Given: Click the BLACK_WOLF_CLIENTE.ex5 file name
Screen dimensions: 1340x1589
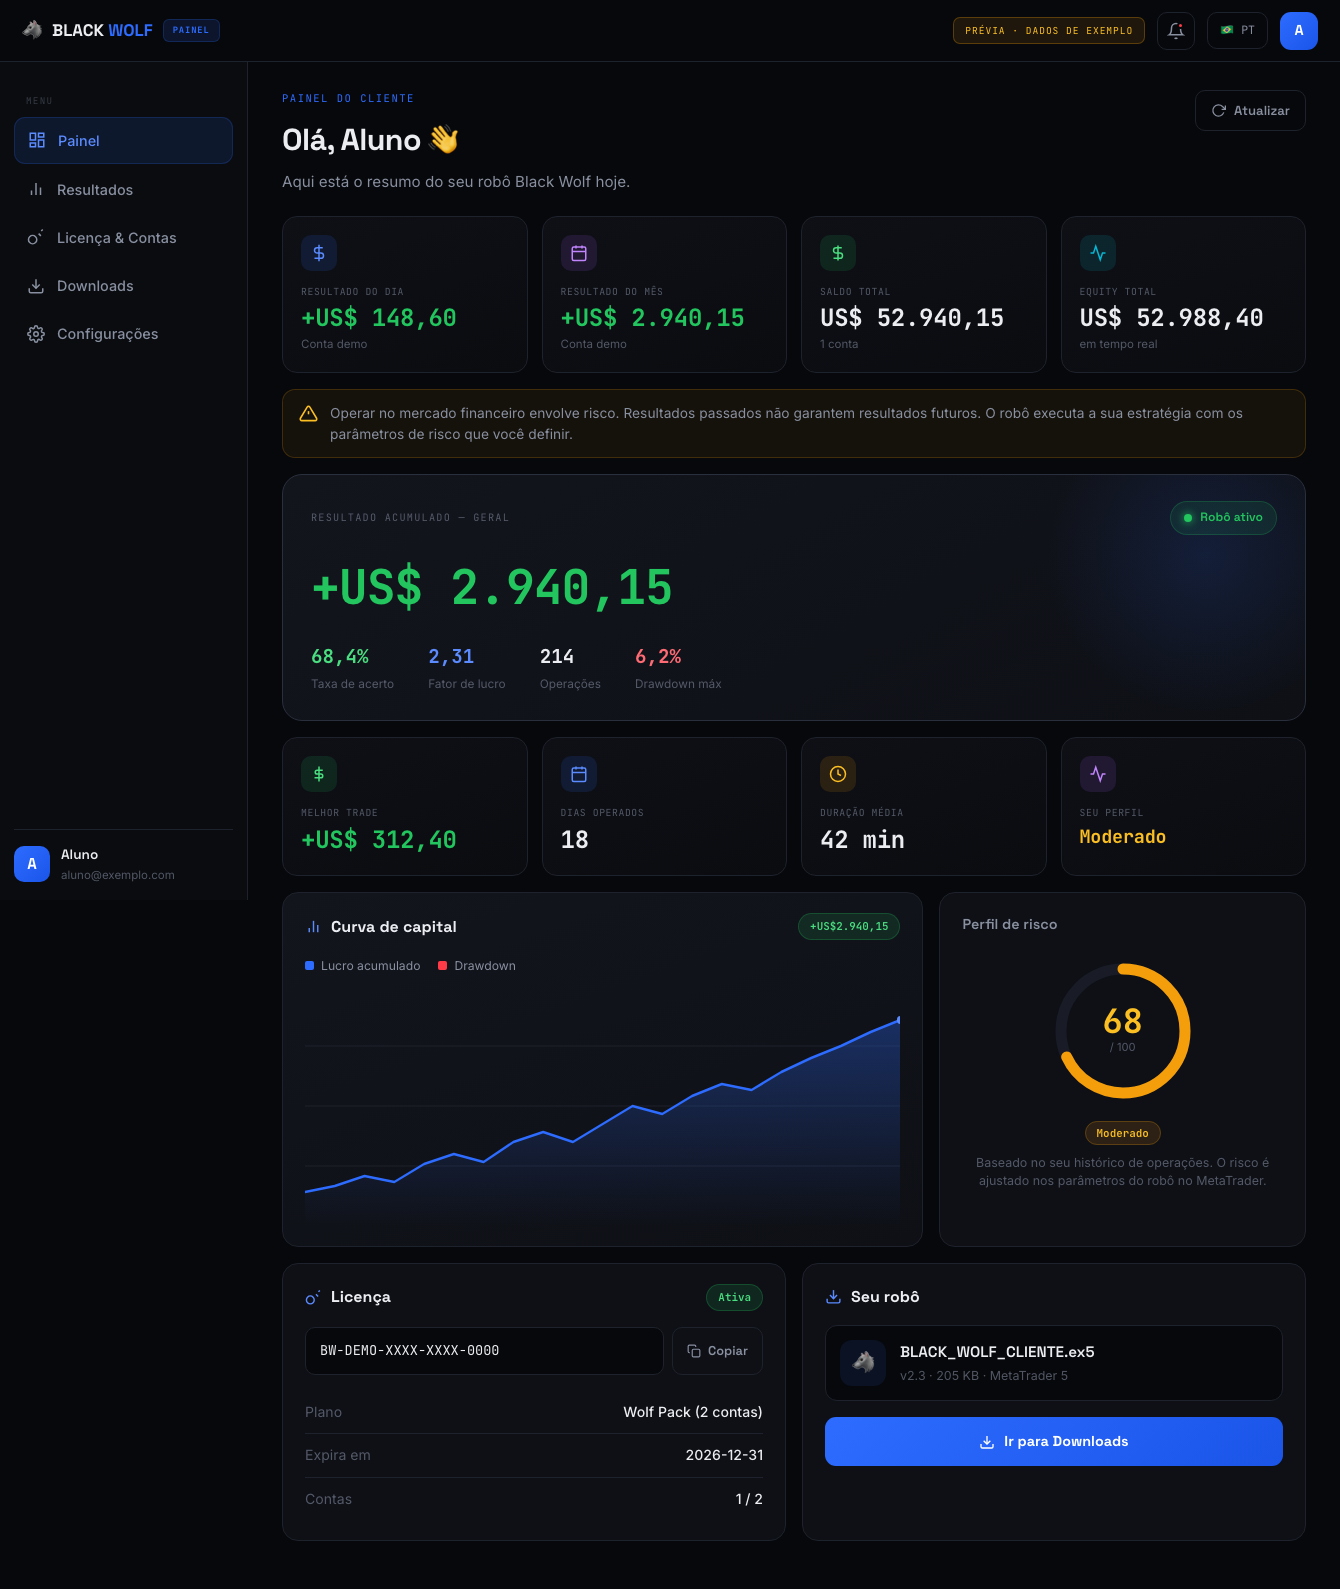Looking at the screenshot, I should click(997, 1352).
